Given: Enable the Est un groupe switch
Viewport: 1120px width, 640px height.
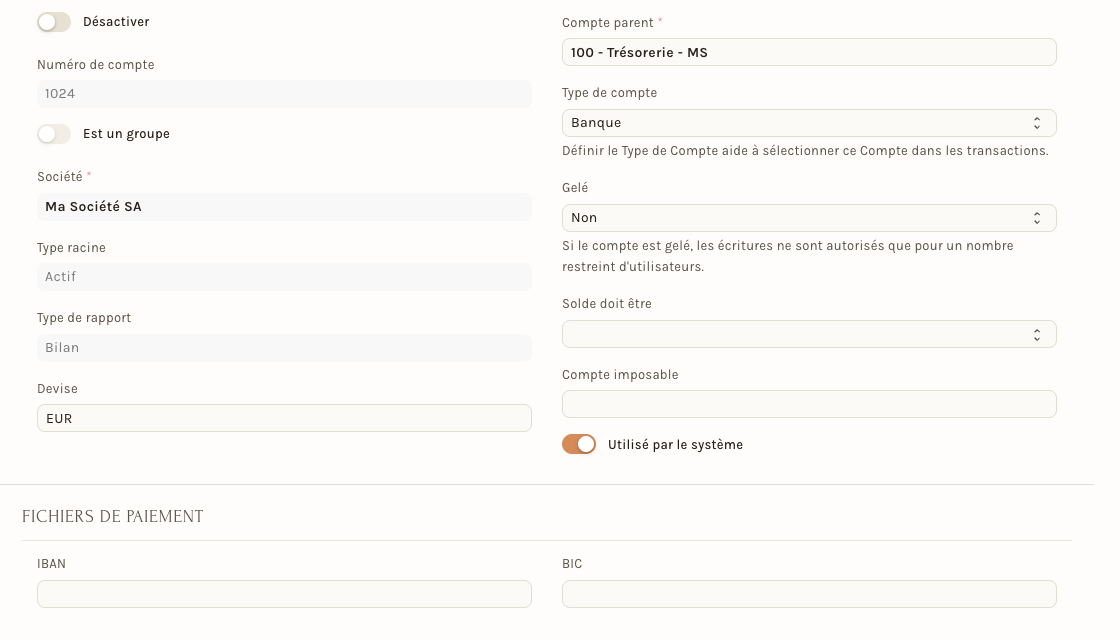Looking at the screenshot, I should (54, 134).
